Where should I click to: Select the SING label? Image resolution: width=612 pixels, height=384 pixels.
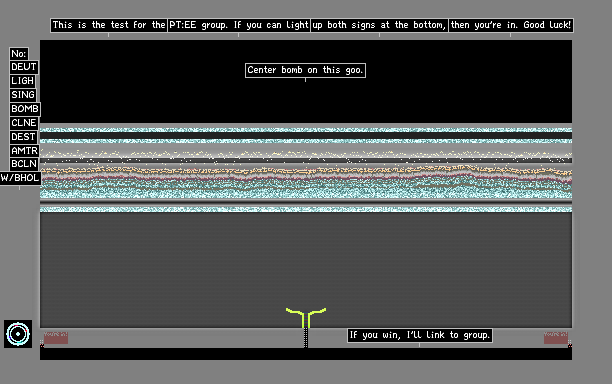23,95
